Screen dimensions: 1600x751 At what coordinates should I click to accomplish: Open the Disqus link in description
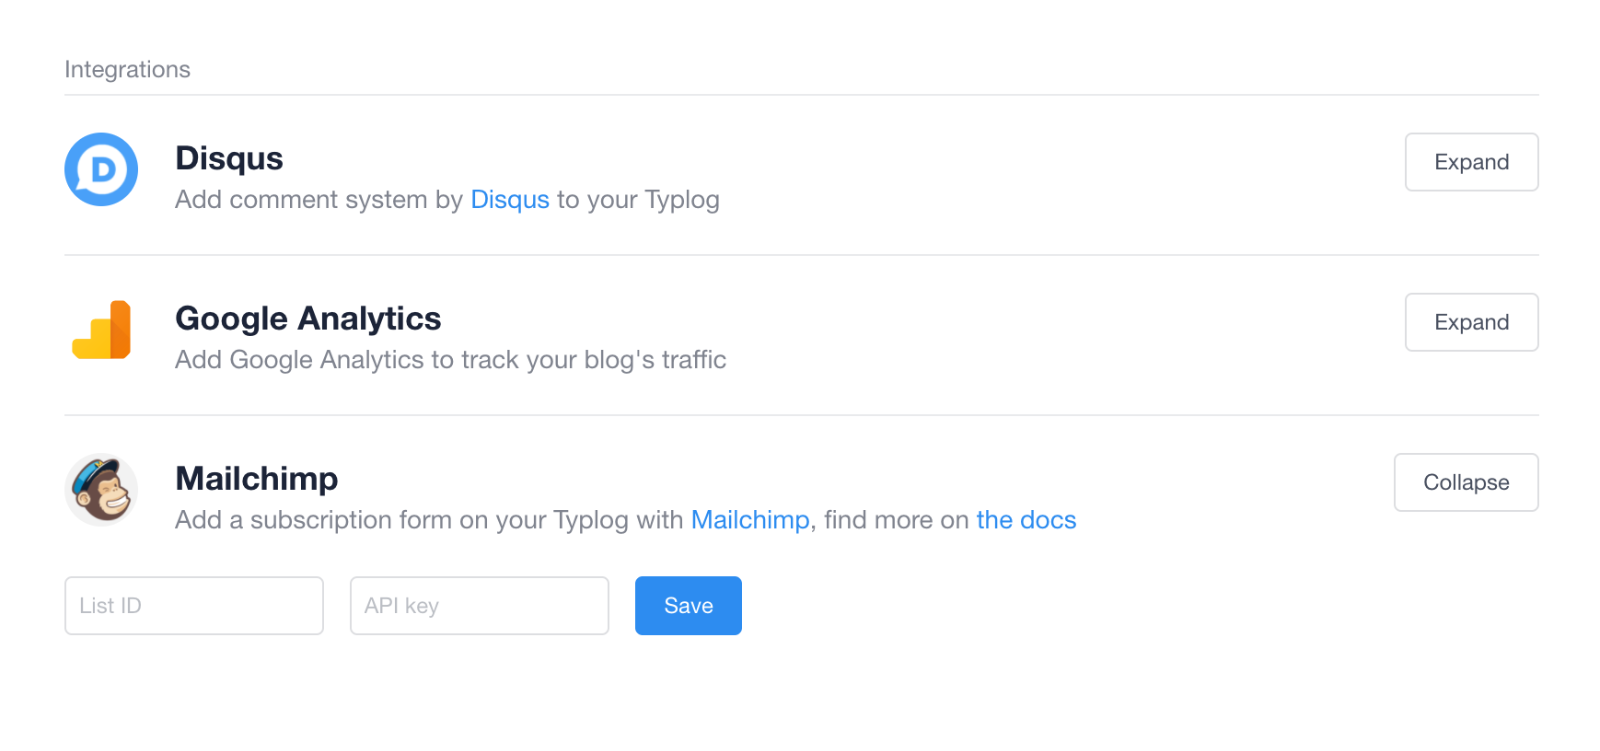pos(510,200)
